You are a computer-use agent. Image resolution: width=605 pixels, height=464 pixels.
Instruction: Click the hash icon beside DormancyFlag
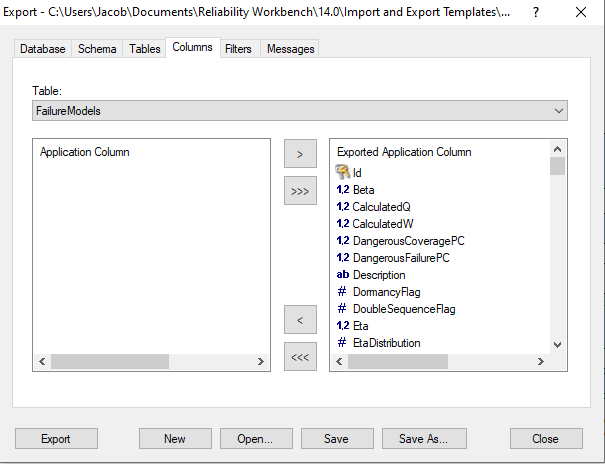(x=343, y=292)
